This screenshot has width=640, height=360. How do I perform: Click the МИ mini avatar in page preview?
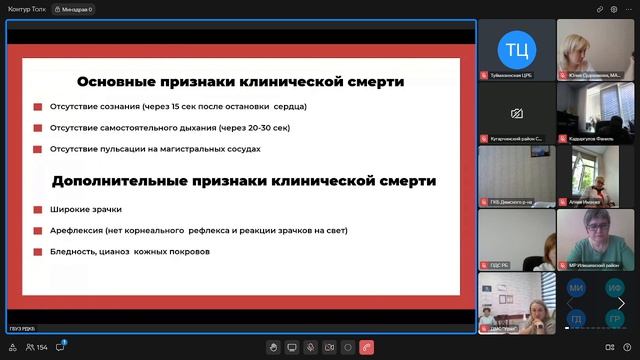coord(576,288)
